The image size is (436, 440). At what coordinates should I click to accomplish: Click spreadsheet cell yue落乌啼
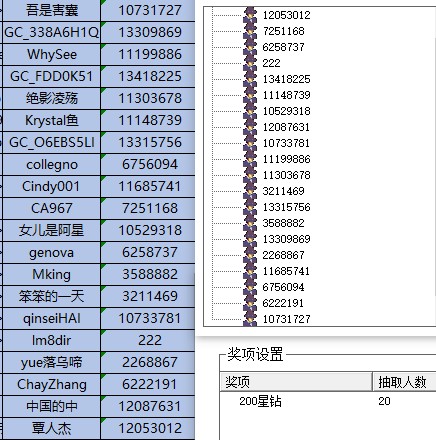pos(51,362)
